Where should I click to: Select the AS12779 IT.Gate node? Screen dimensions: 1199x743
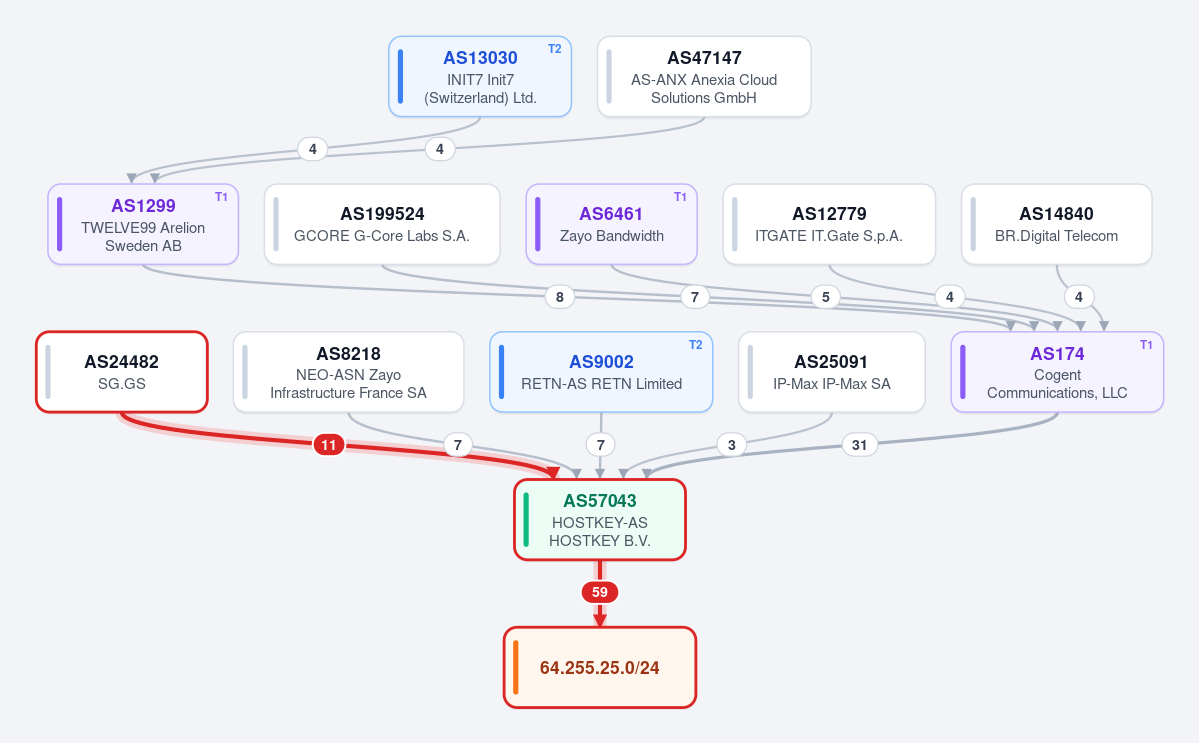point(829,224)
